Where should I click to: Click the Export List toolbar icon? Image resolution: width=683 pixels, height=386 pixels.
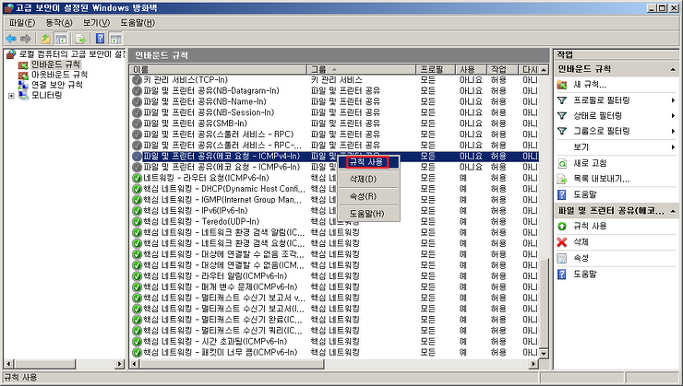(81, 39)
